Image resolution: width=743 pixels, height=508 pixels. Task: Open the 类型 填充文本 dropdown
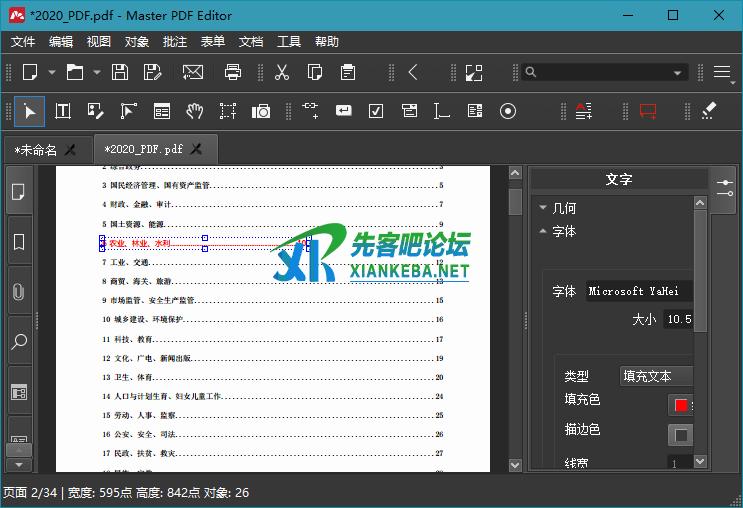pos(656,376)
